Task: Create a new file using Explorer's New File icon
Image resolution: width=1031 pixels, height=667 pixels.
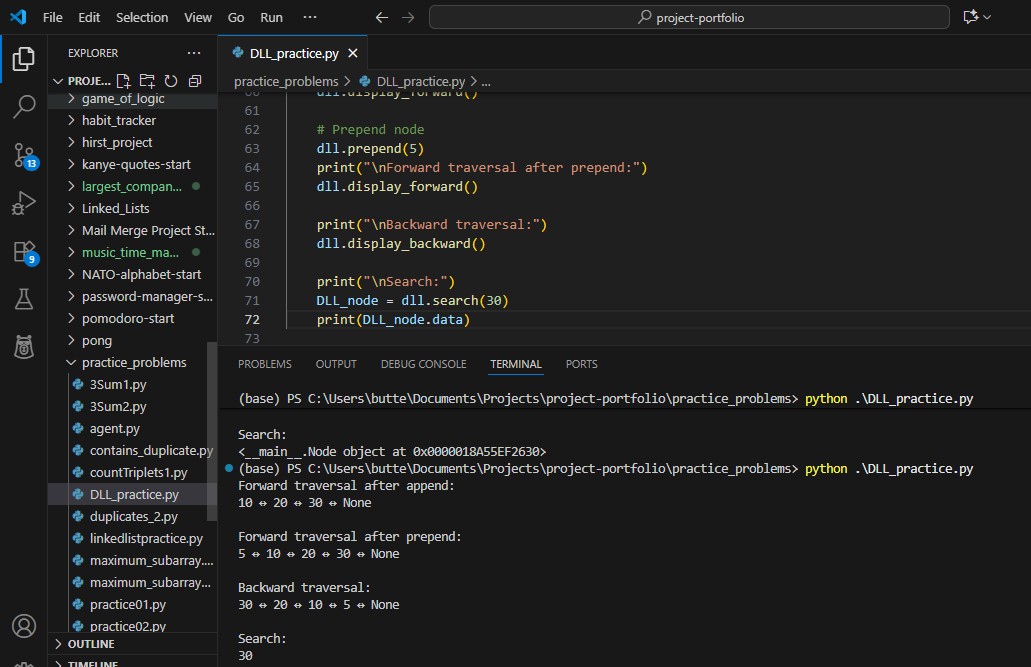Action: tap(124, 81)
